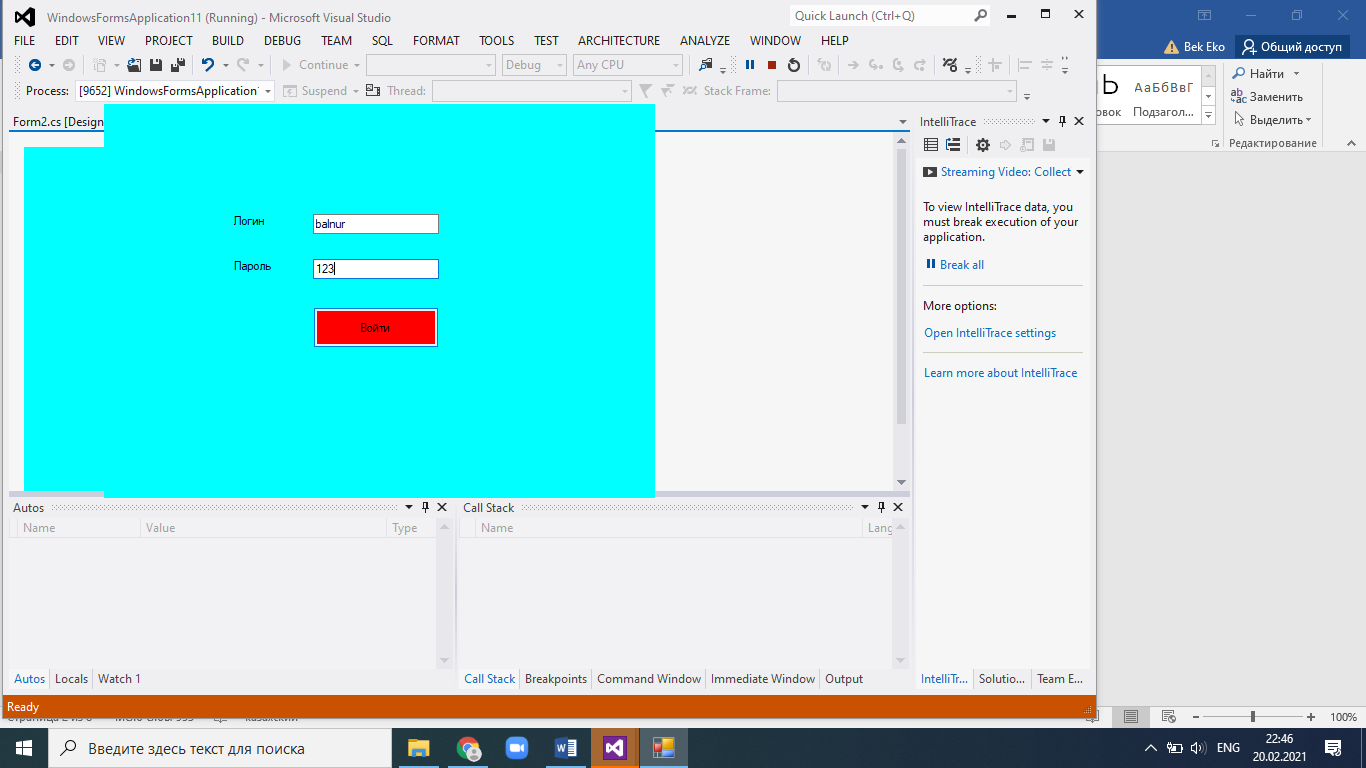
Task: Open IntelliTrace settings link
Action: coord(990,333)
